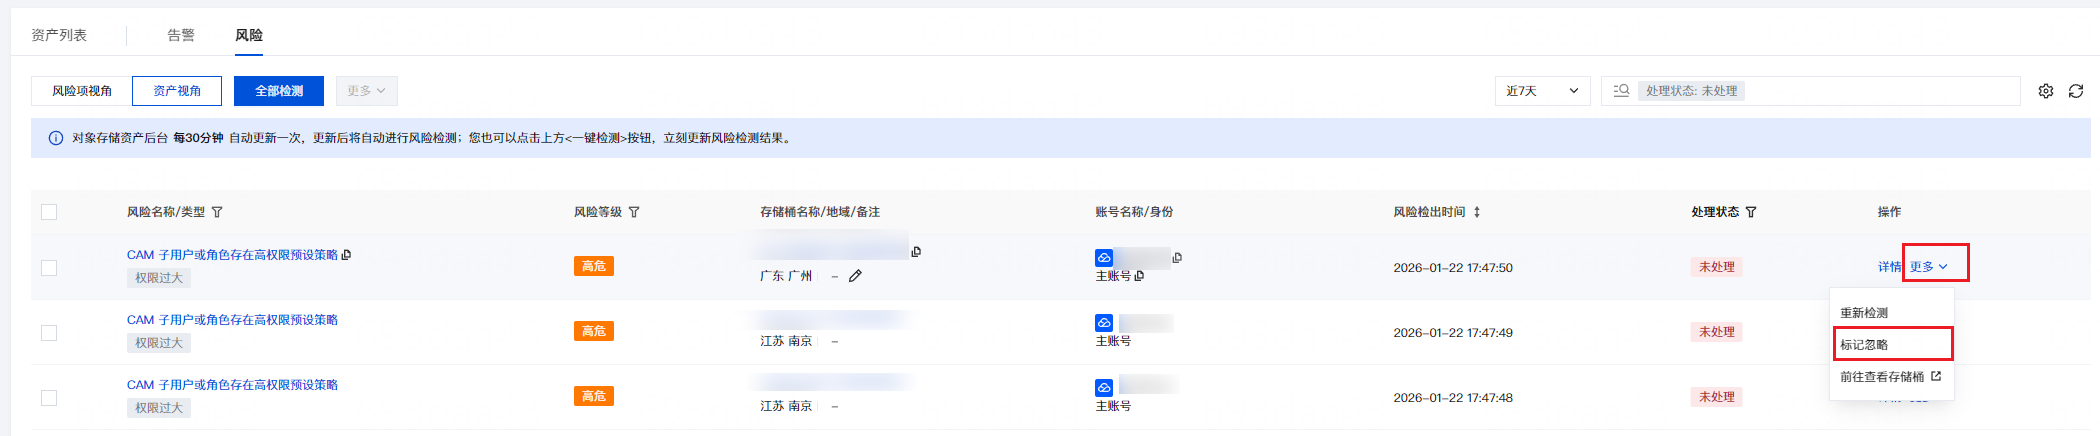The width and height of the screenshot is (2100, 436).
Task: Copy first row's risk name
Action: click(x=347, y=255)
